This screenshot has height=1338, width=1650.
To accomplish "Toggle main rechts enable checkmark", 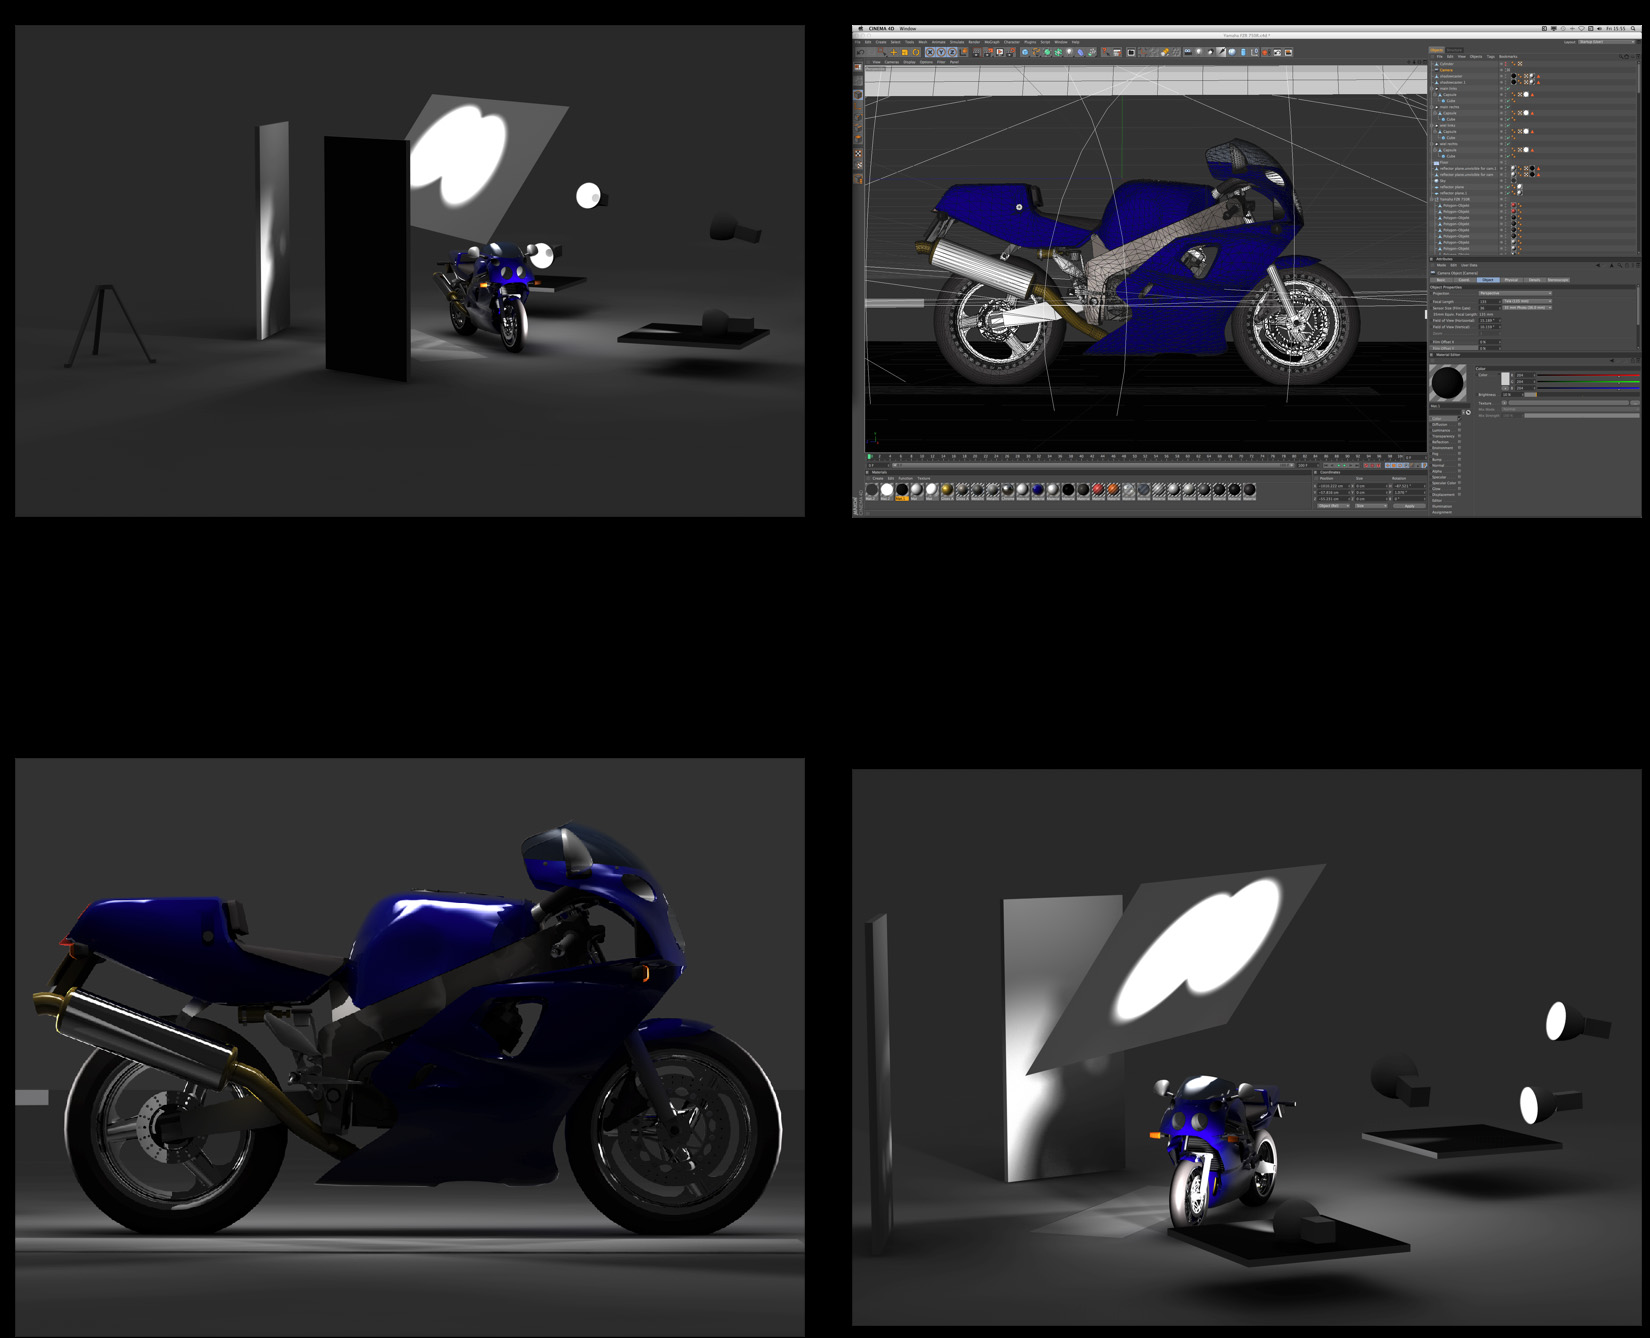I will (1508, 107).
